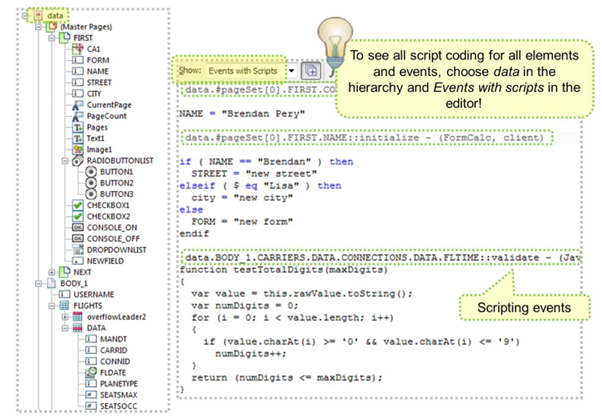The height and width of the screenshot is (419, 602).
Task: Select the CONSOLE_ON button element
Action: coord(112,229)
